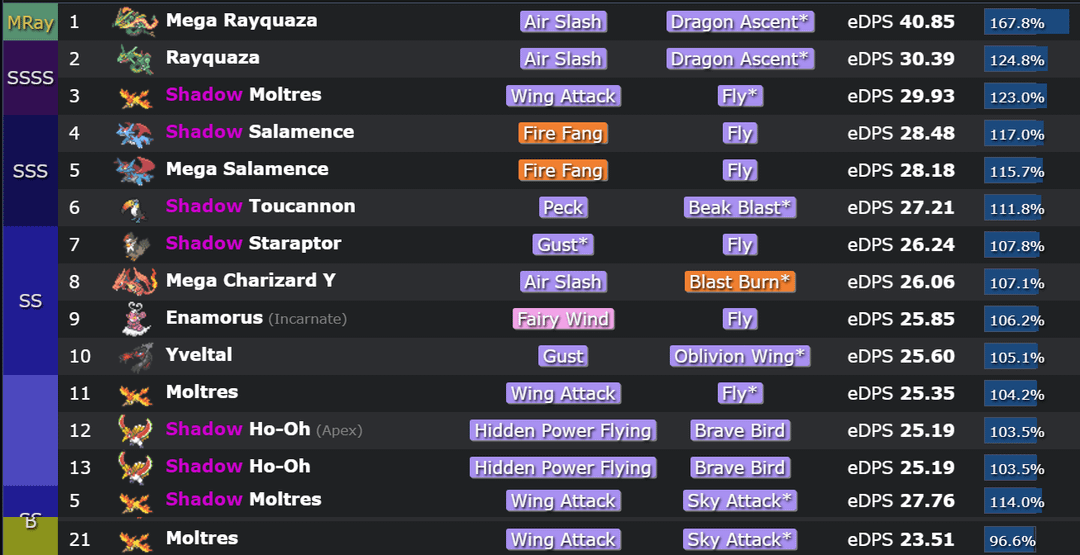Click the SSSS tier label
This screenshot has height=555, width=1080.
point(30,78)
